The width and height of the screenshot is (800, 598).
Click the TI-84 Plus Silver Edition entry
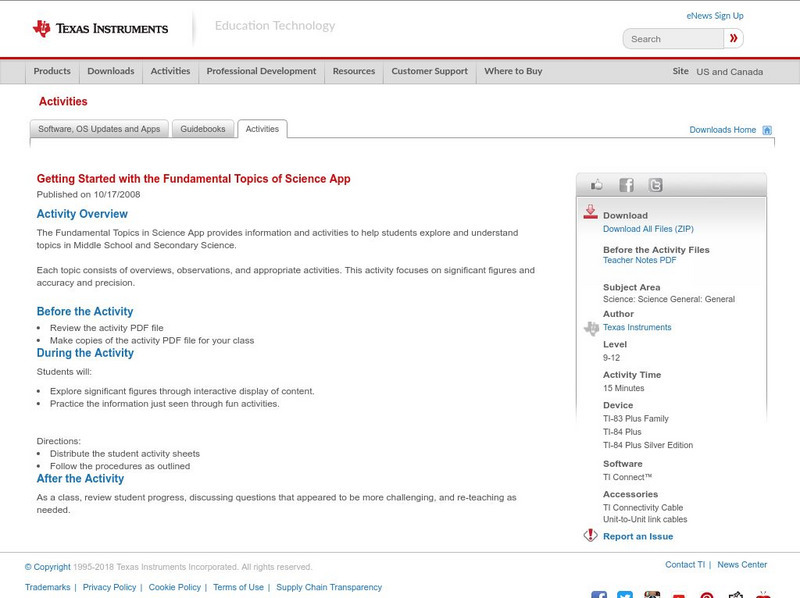[x=648, y=445]
